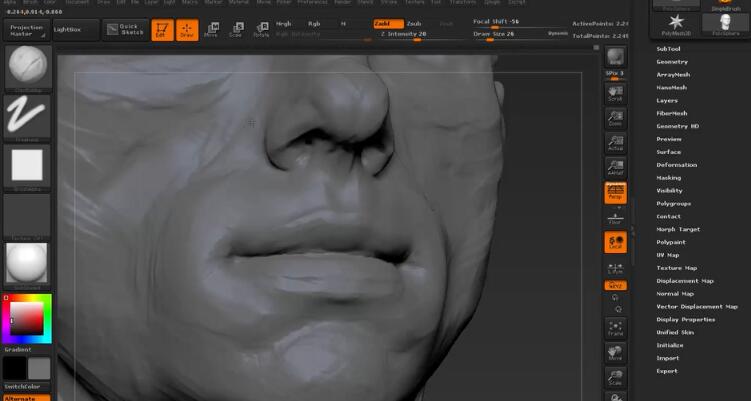The image size is (751, 401).
Task: Open the empty Texture selector slot
Action: point(27,216)
